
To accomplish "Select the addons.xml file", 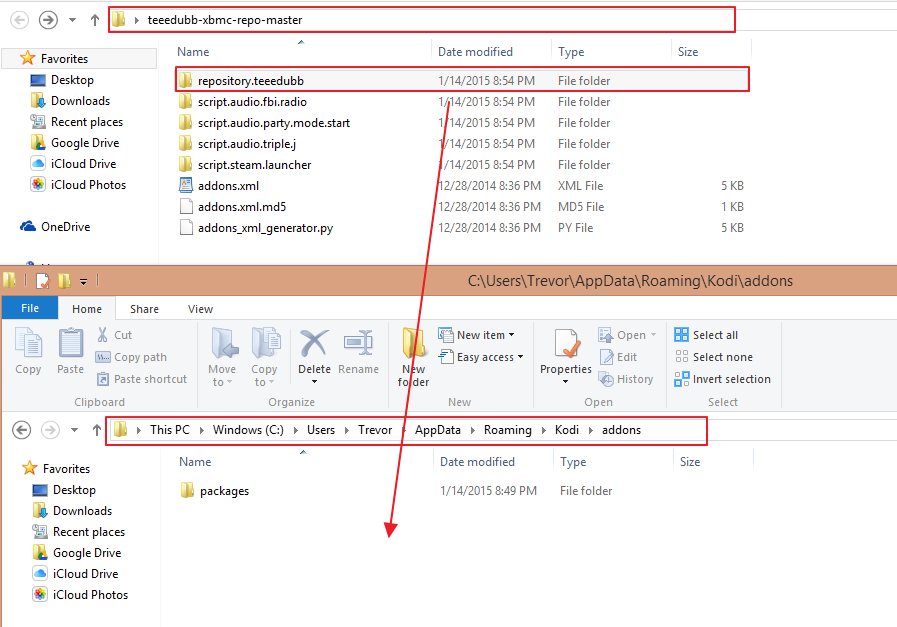I will [x=462, y=185].
